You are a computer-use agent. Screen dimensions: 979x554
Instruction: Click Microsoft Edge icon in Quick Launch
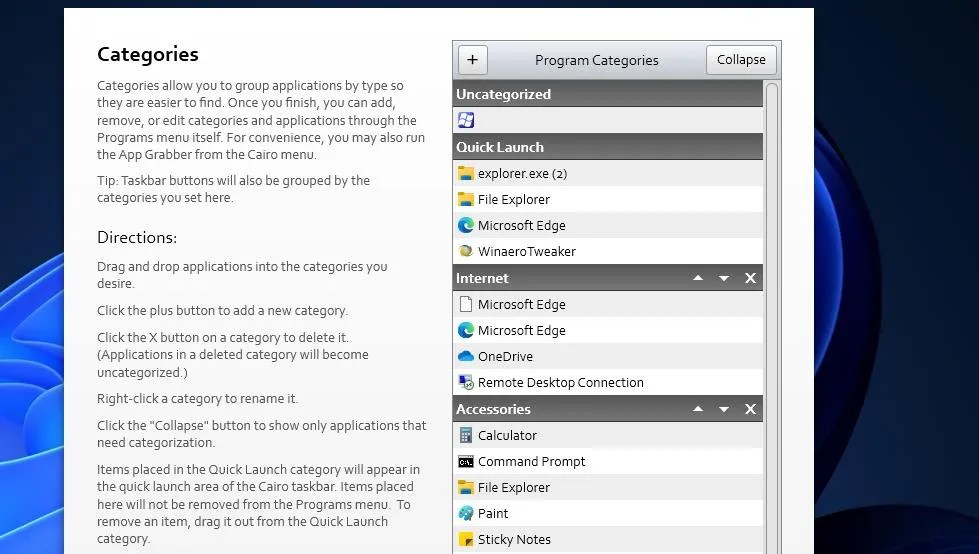[466, 225]
